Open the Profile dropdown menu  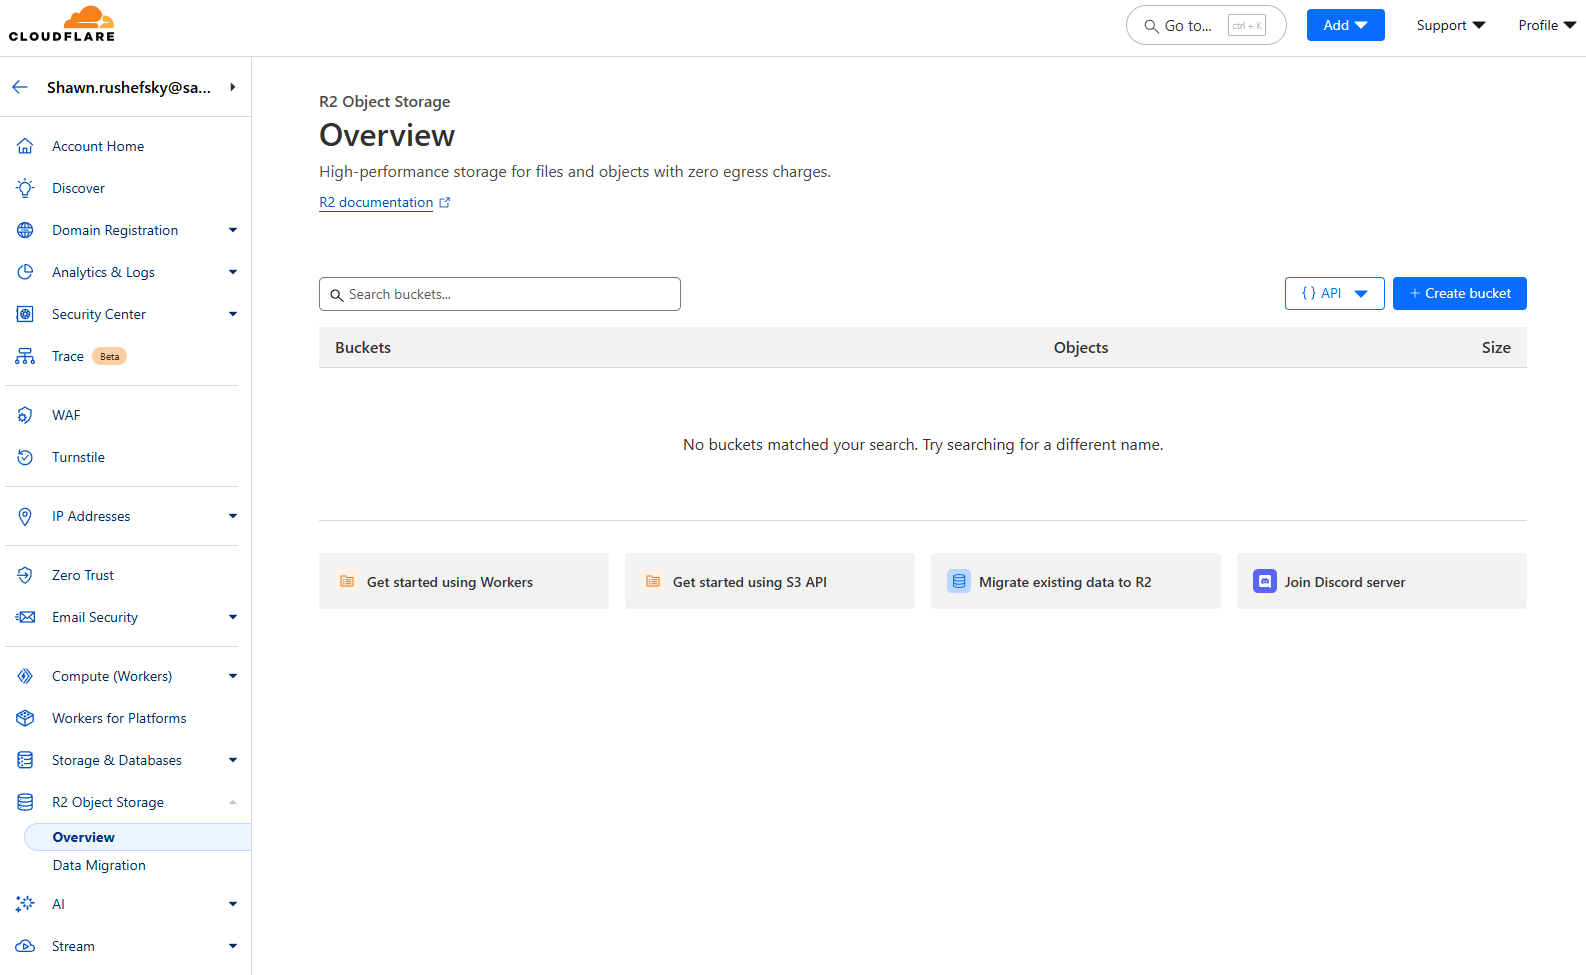coord(1547,25)
